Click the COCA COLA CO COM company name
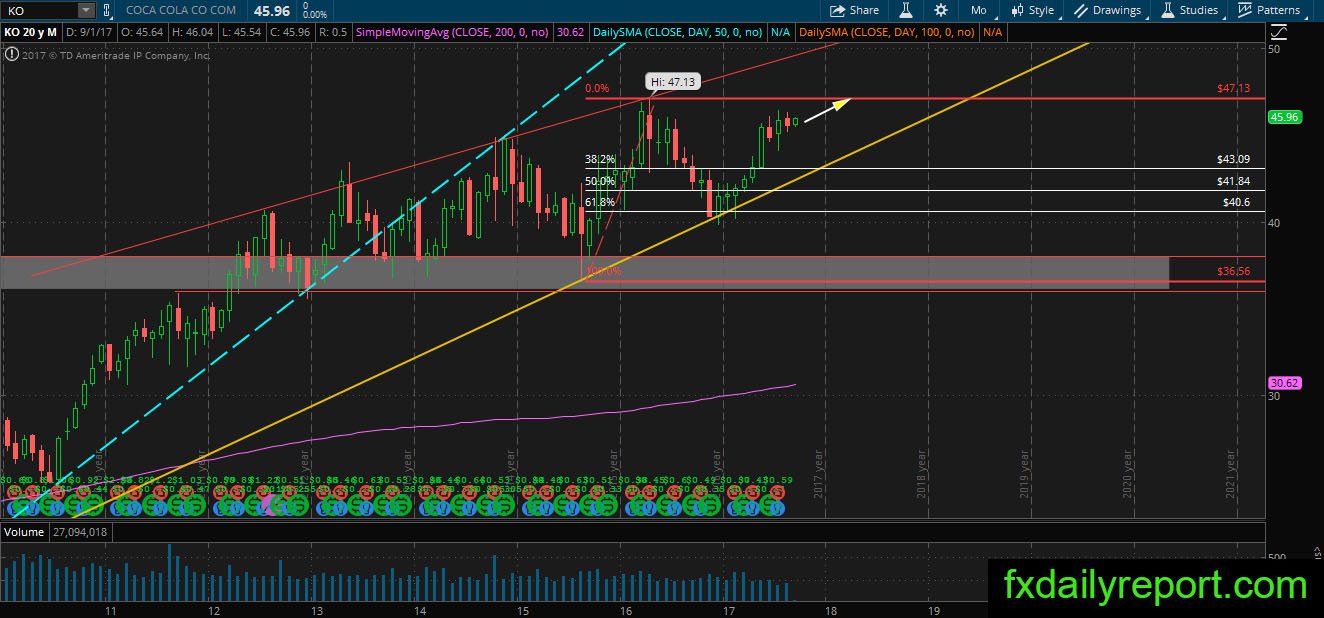1324x618 pixels. pyautogui.click(x=181, y=10)
